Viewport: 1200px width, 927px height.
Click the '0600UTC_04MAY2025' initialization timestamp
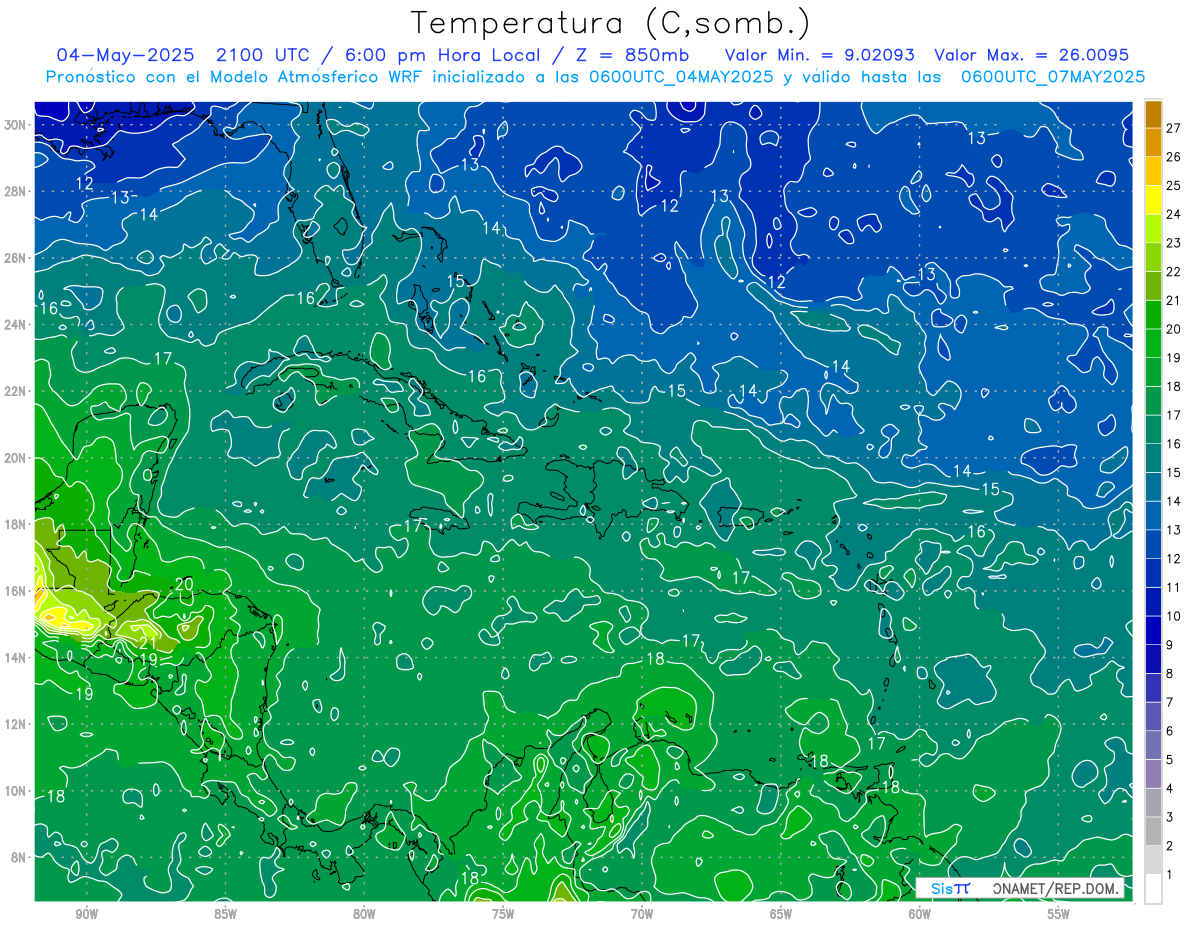680,76
